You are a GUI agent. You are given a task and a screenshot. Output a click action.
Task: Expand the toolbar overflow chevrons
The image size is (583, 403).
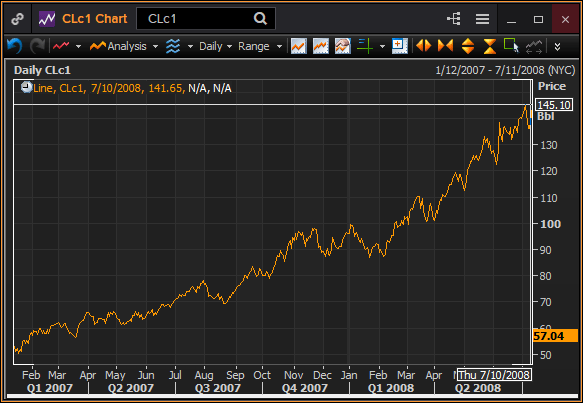tap(557, 46)
